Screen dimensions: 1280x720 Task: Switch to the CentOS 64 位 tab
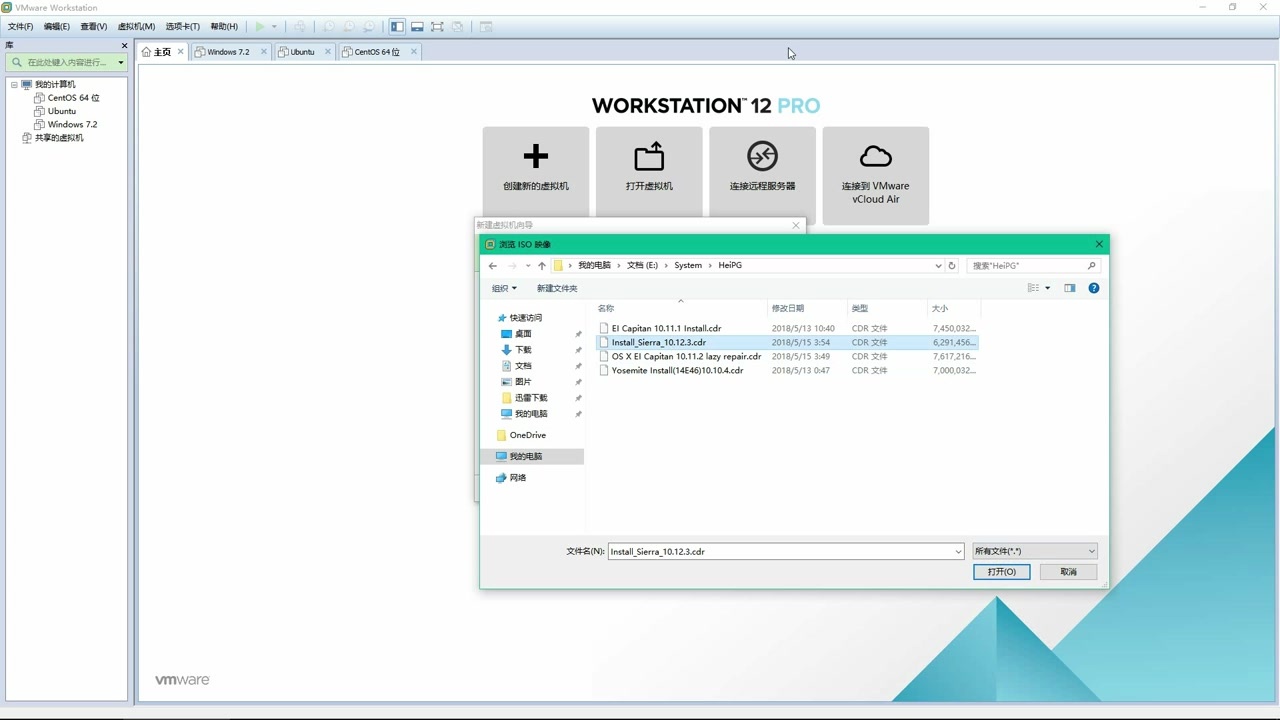[377, 52]
